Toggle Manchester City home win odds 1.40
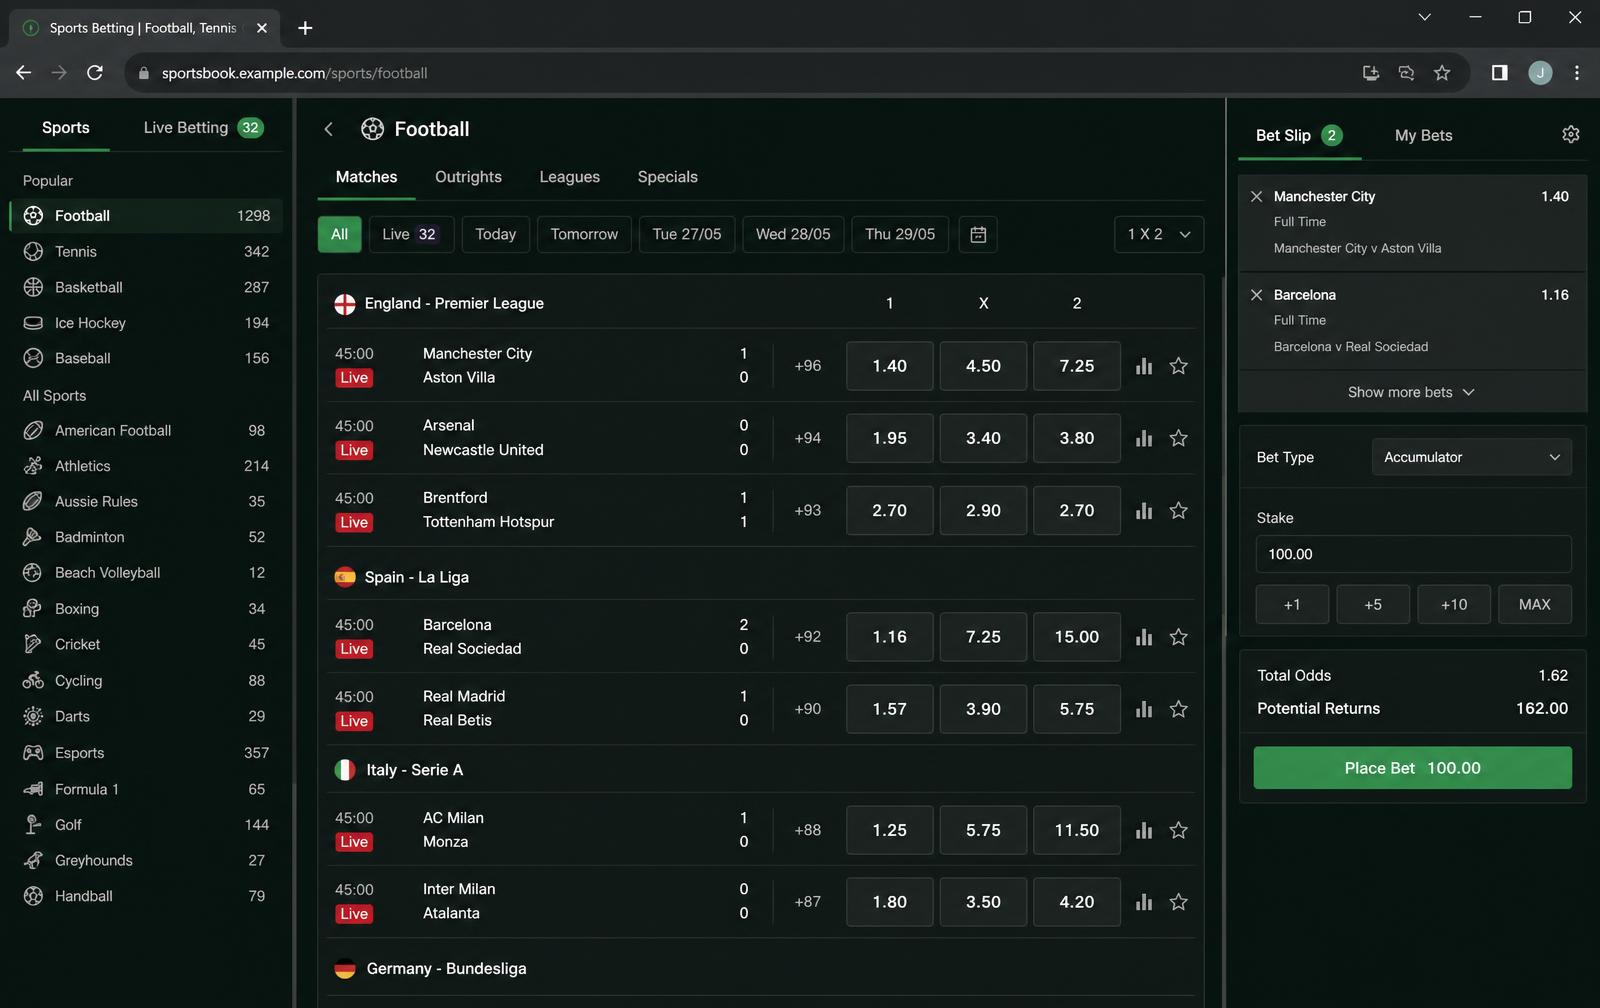 pos(889,366)
